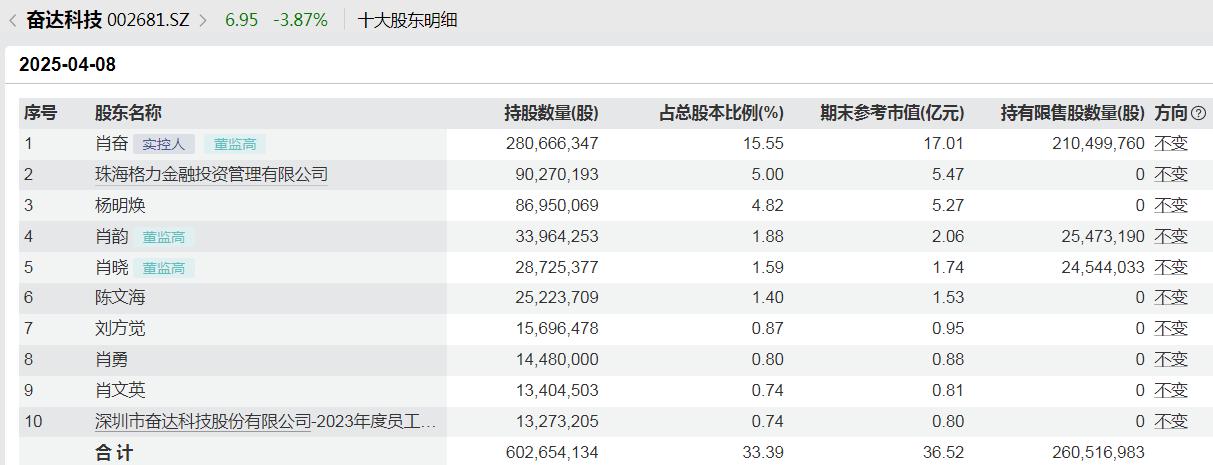Image resolution: width=1213 pixels, height=465 pixels.
Task: Click the 董监高 tag next to 肖韵
Action: click(x=164, y=237)
